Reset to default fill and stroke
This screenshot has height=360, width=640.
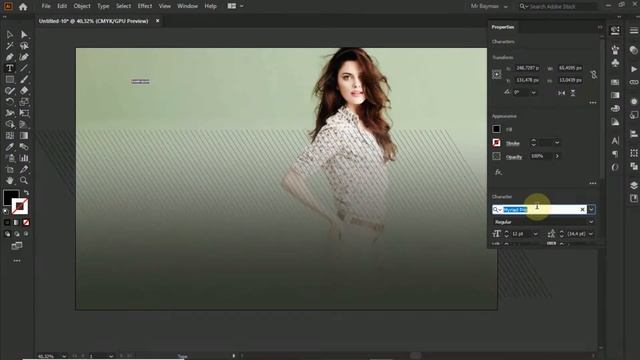click(x=6, y=211)
